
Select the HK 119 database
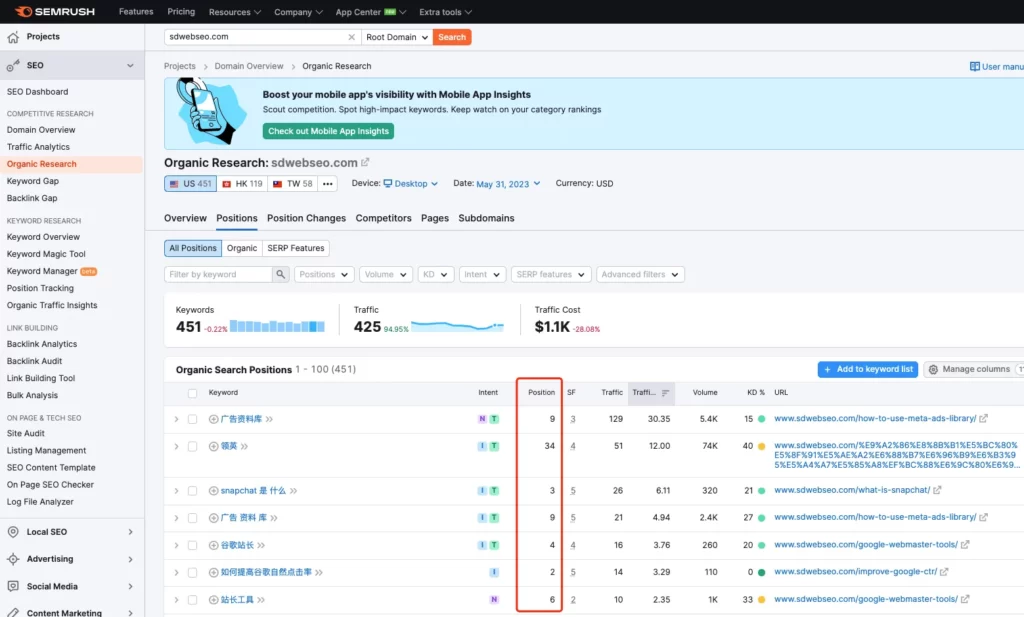(242, 184)
